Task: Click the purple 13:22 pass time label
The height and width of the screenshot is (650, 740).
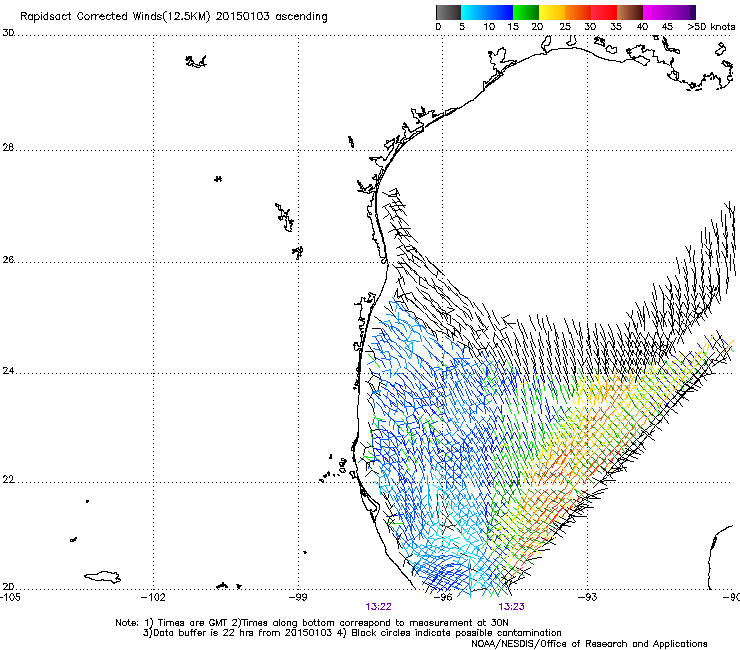Action: pyautogui.click(x=378, y=607)
